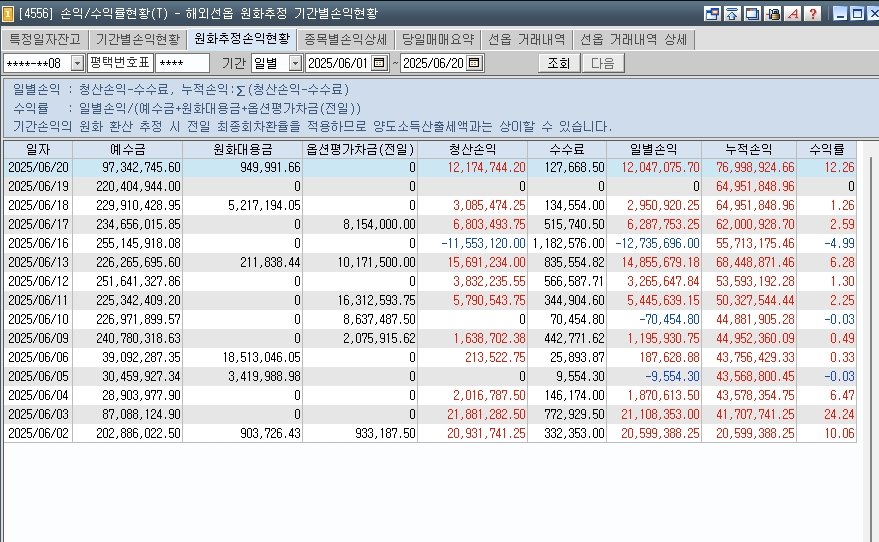
Task: Click the -11,553,120.00 청산손익 cell
Action: tap(473, 244)
